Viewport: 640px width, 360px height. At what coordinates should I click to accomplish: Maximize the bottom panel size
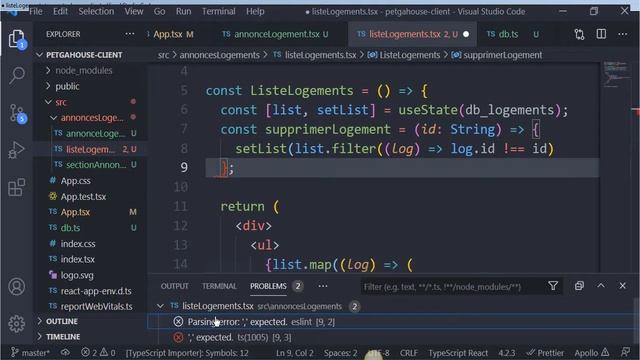601,286
